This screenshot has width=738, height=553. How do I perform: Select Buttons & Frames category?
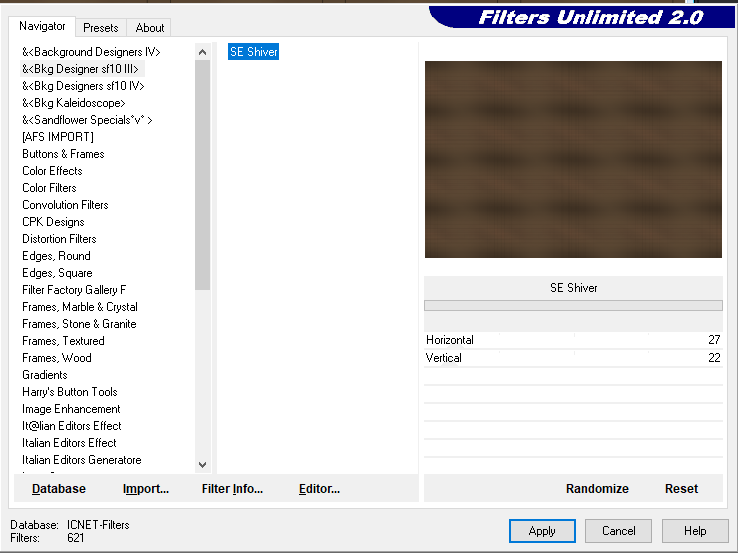pyautogui.click(x=63, y=154)
